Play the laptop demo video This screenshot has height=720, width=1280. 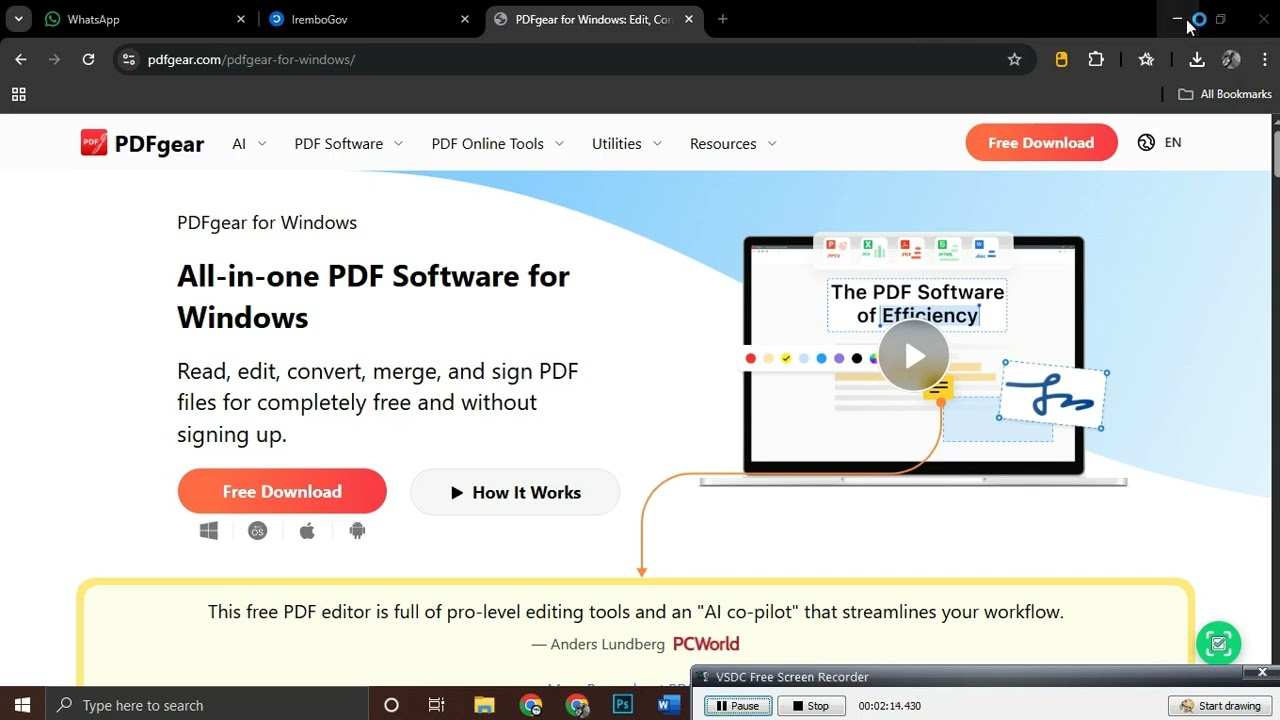tap(914, 355)
